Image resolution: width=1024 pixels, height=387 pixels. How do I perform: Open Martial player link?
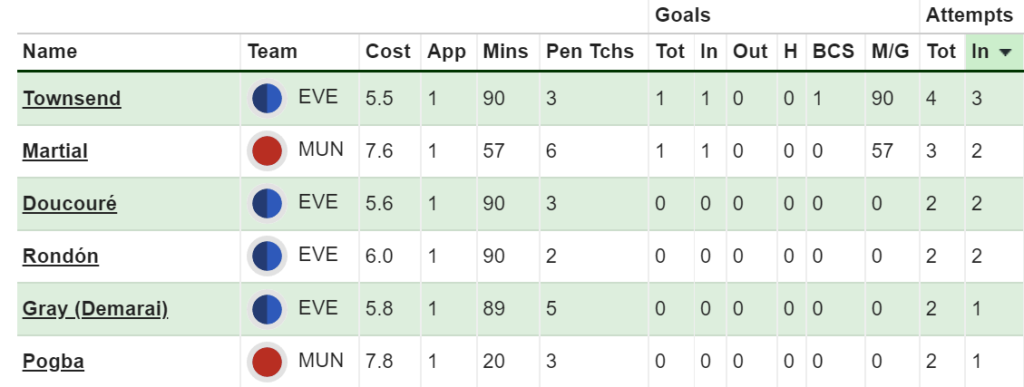pyautogui.click(x=55, y=151)
